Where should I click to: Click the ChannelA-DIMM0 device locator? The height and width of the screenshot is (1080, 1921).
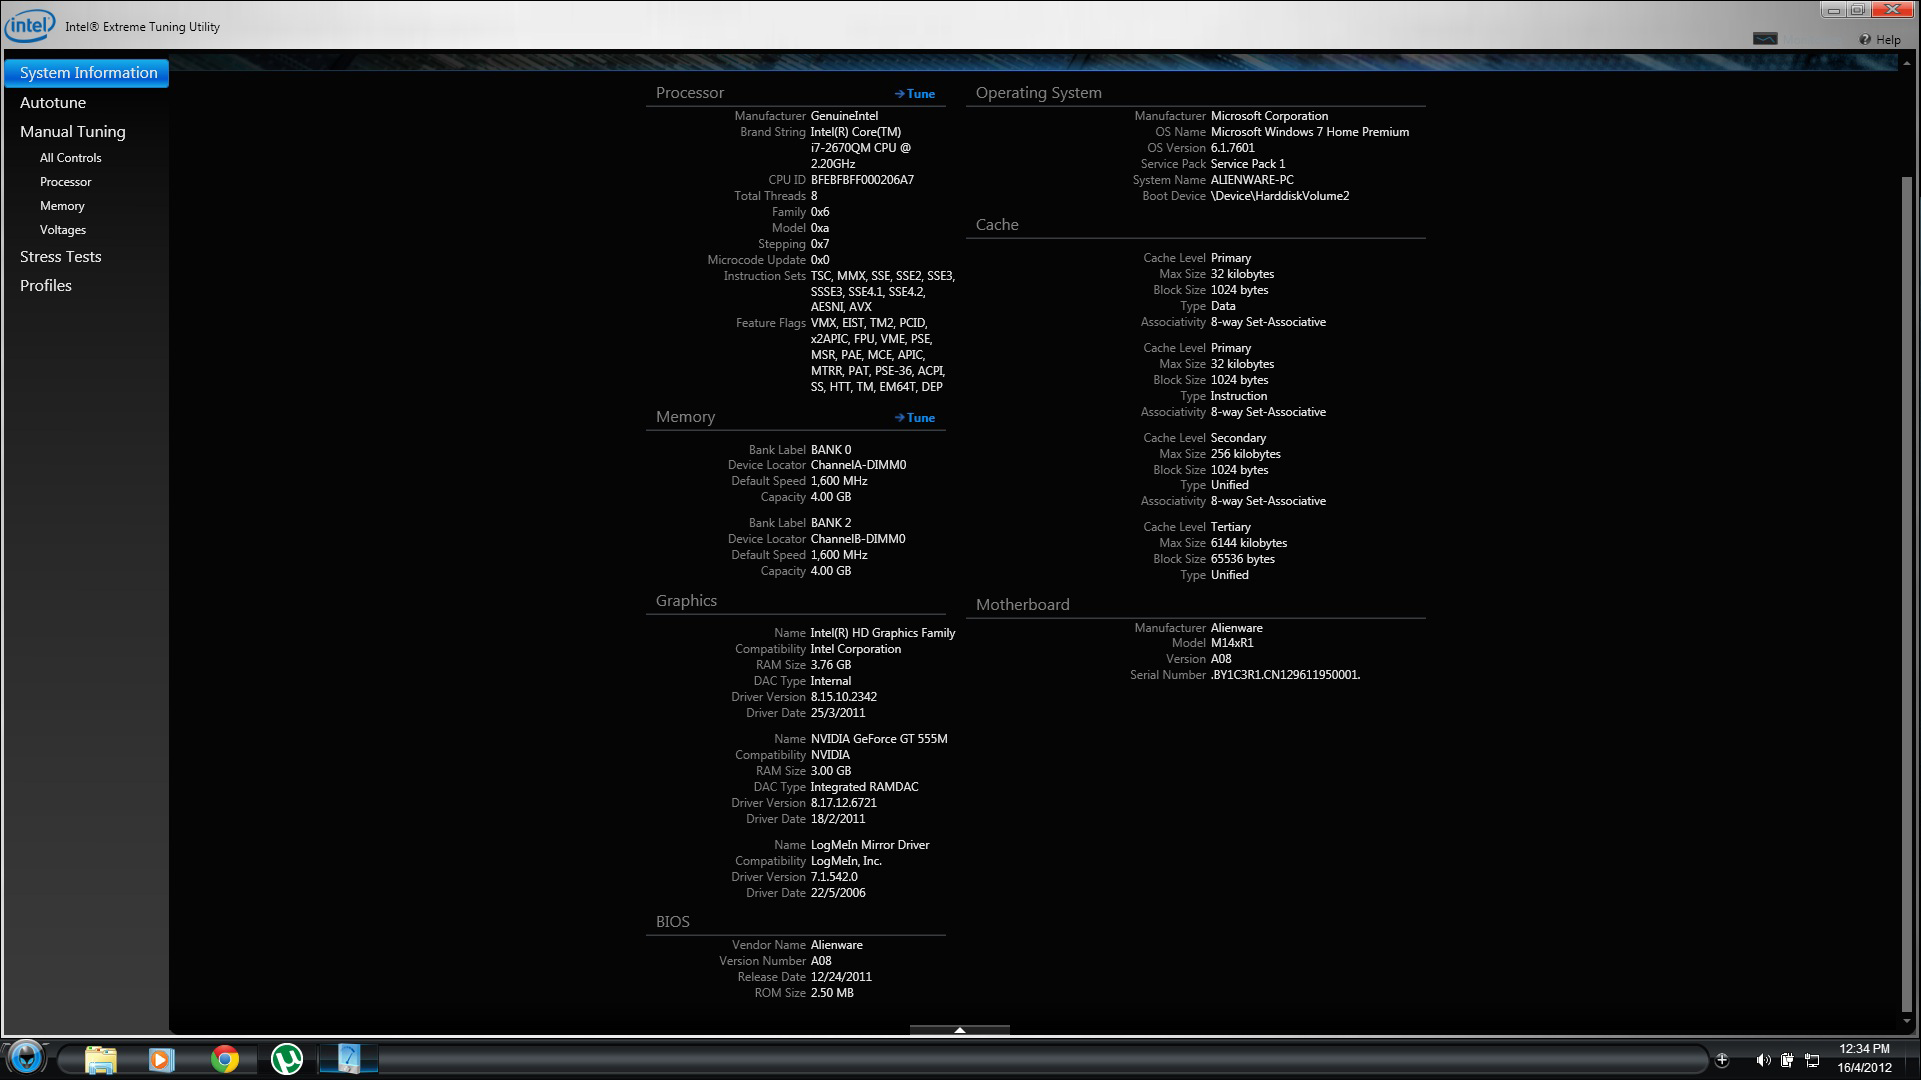[858, 465]
